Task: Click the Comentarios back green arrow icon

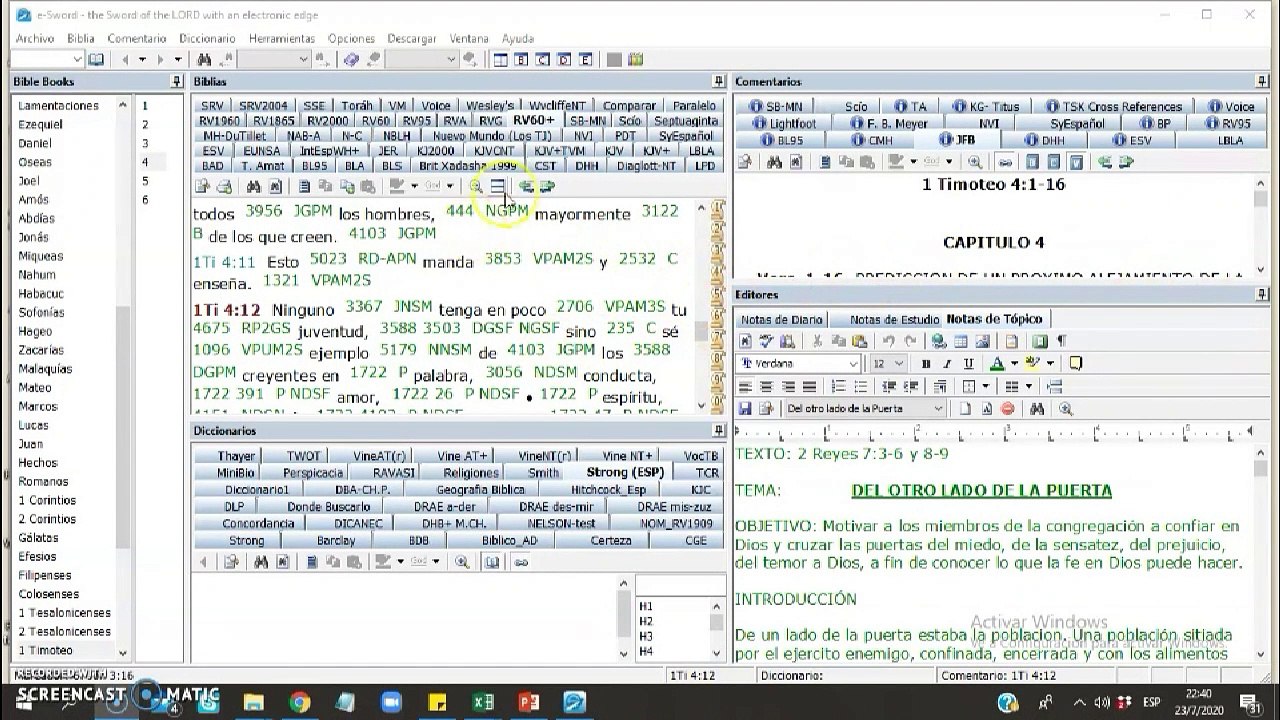Action: click(x=1104, y=162)
